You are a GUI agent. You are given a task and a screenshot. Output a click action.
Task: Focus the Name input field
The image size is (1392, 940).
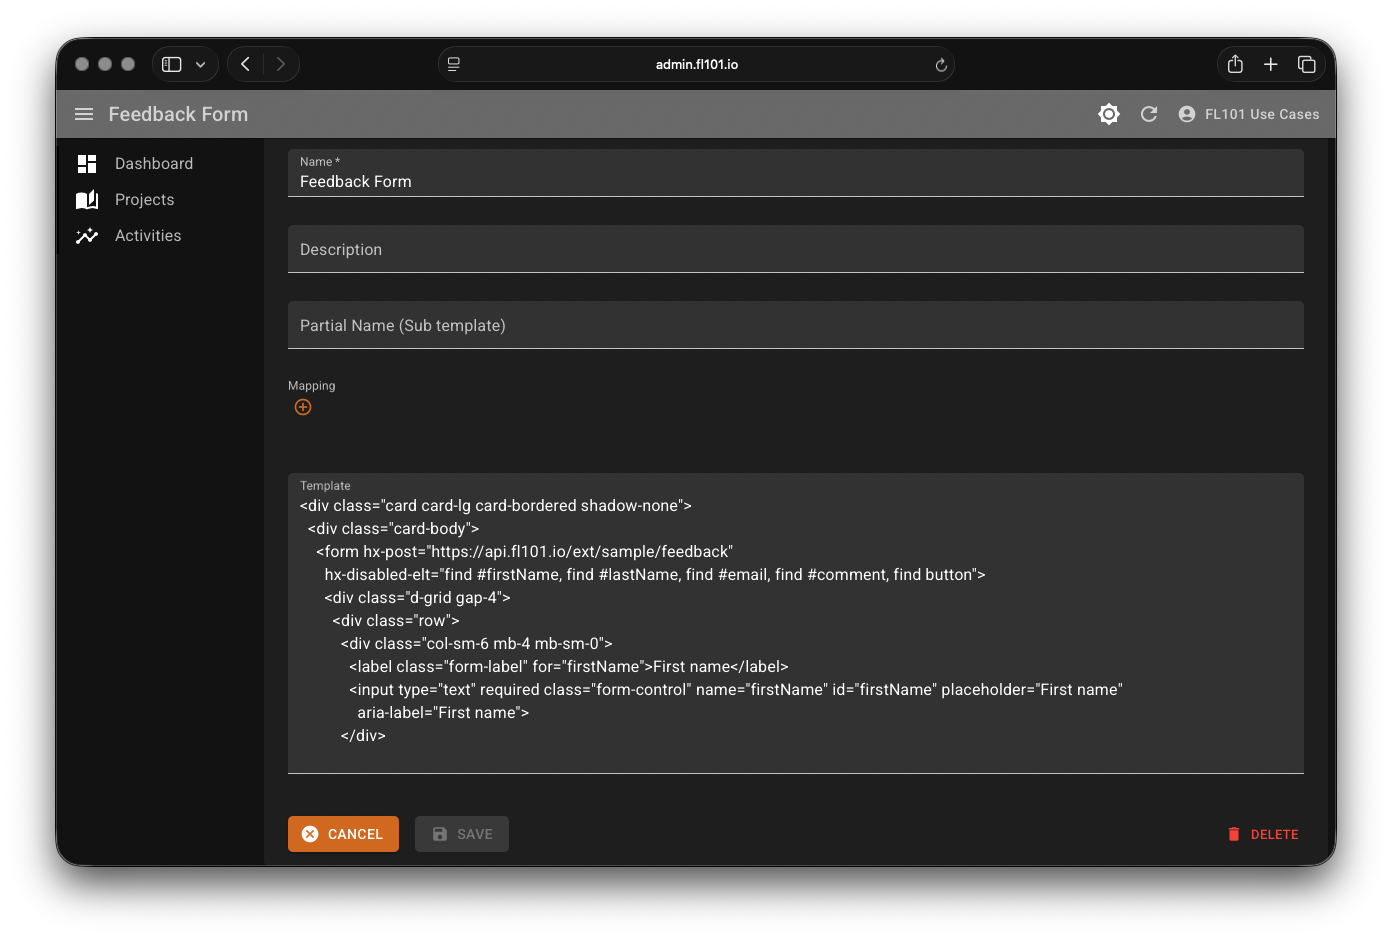click(x=795, y=182)
